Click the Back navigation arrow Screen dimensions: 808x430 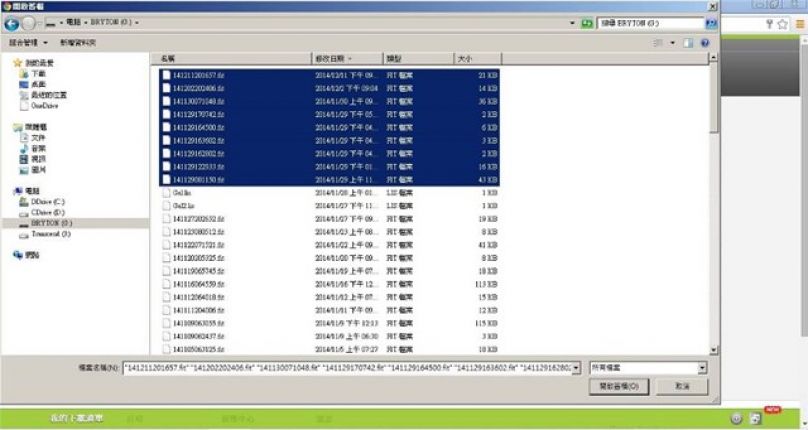pos(11,22)
